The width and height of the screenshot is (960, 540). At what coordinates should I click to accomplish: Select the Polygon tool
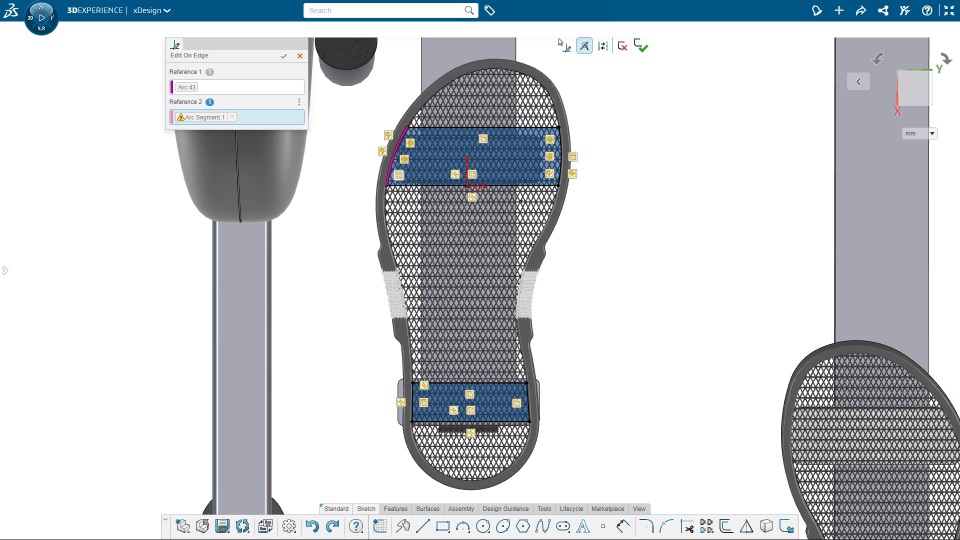523,526
